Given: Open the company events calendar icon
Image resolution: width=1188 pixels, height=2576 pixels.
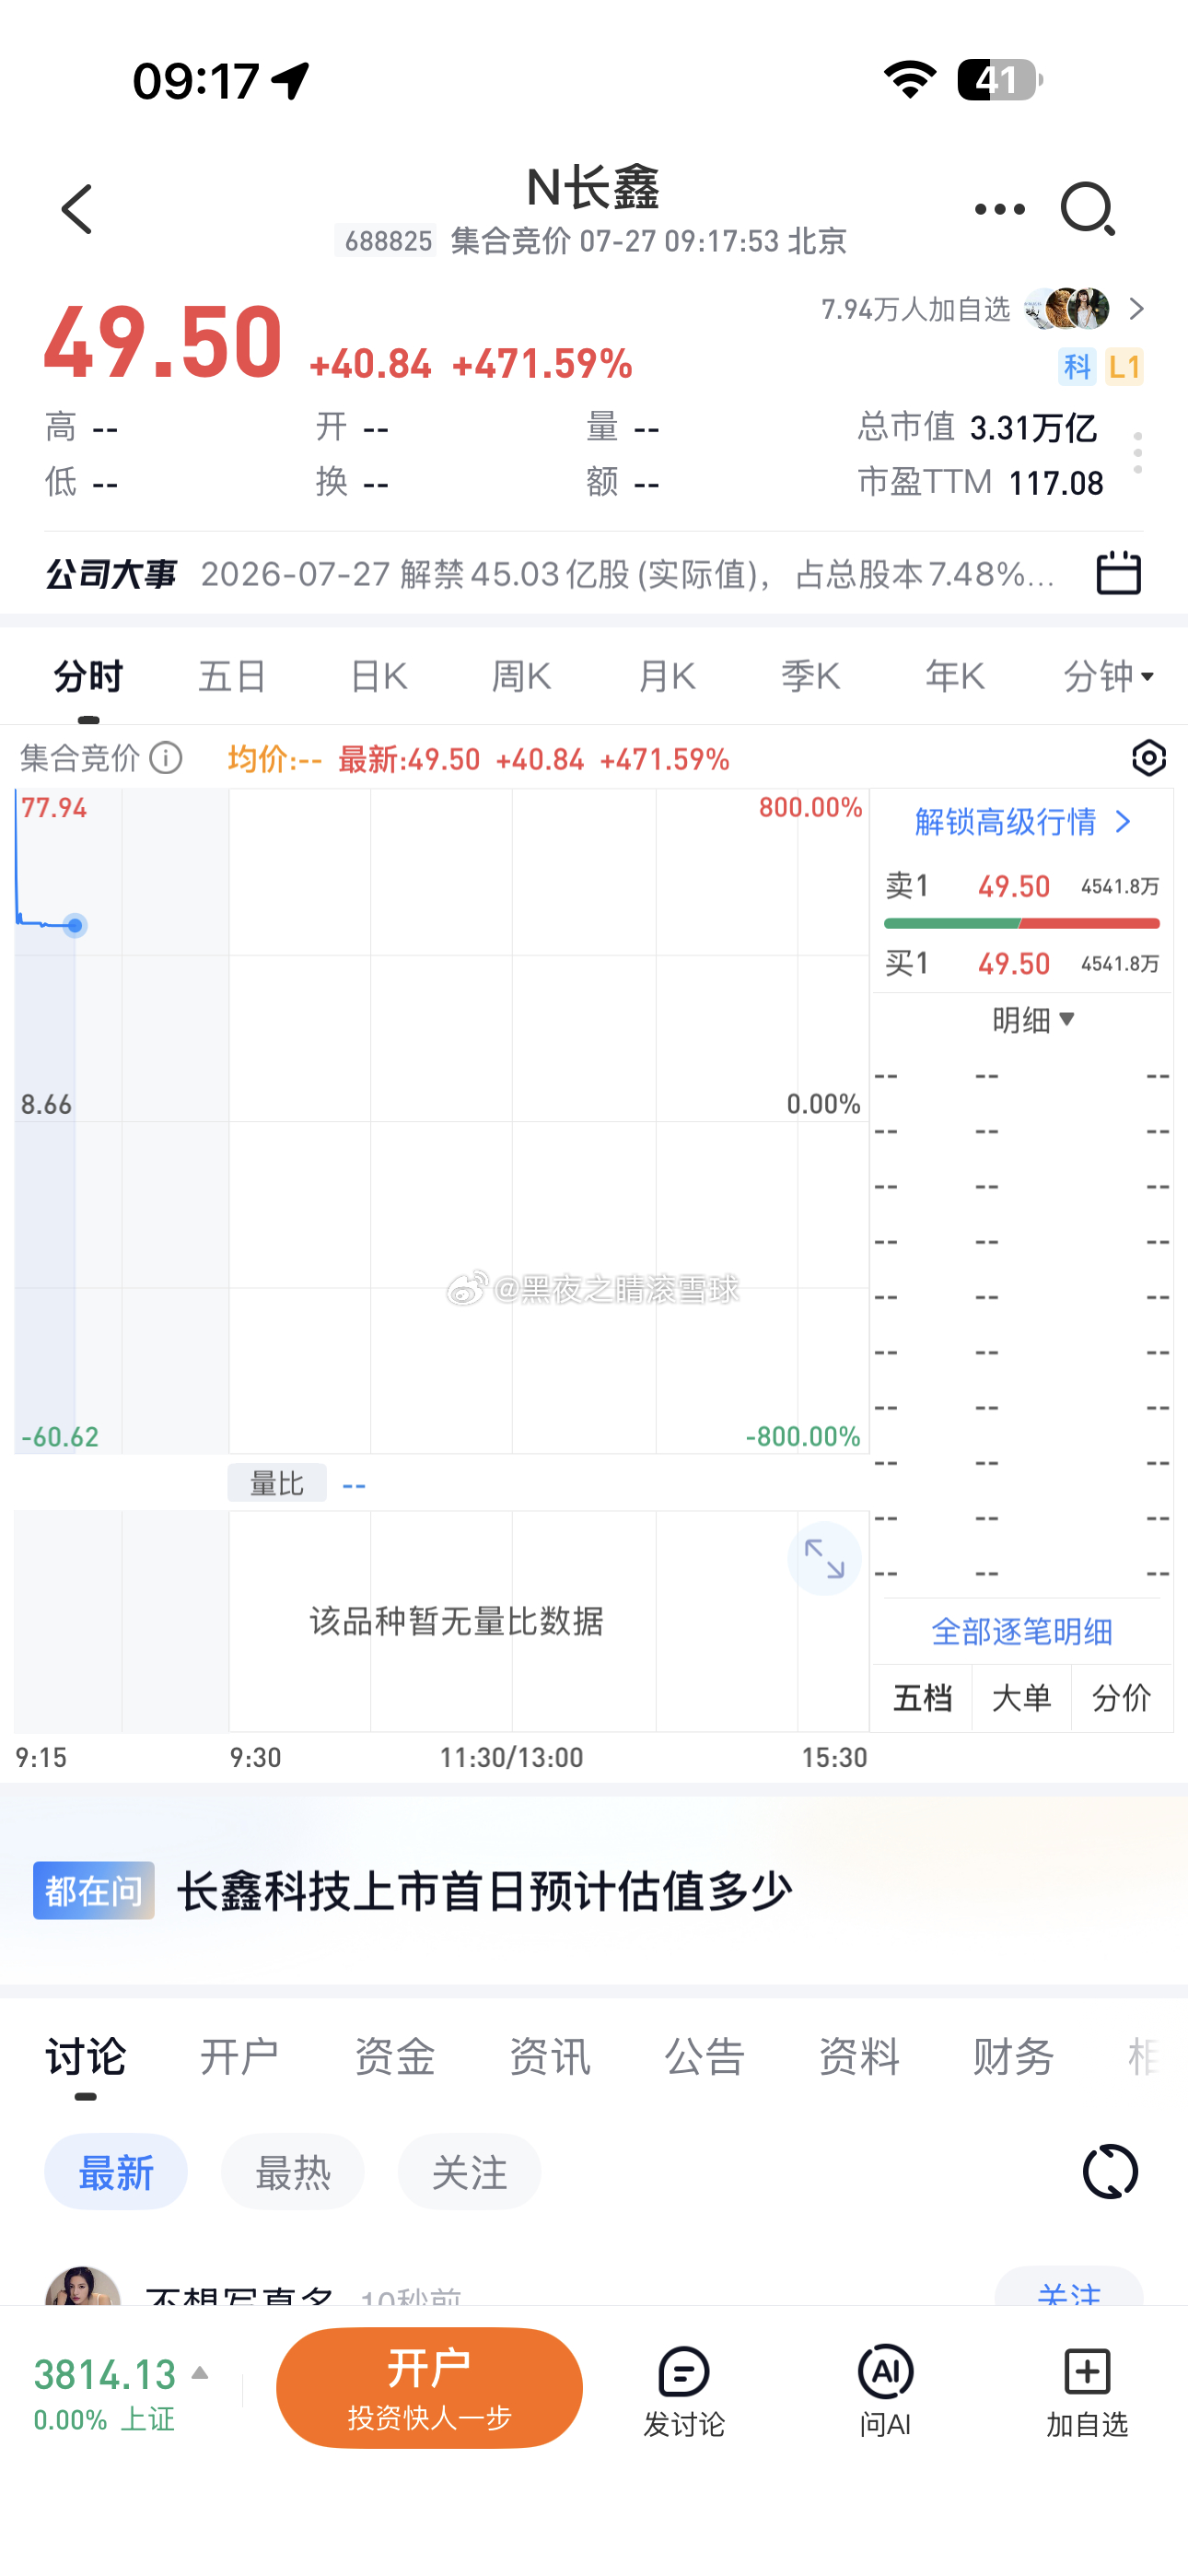Looking at the screenshot, I should tap(1118, 573).
